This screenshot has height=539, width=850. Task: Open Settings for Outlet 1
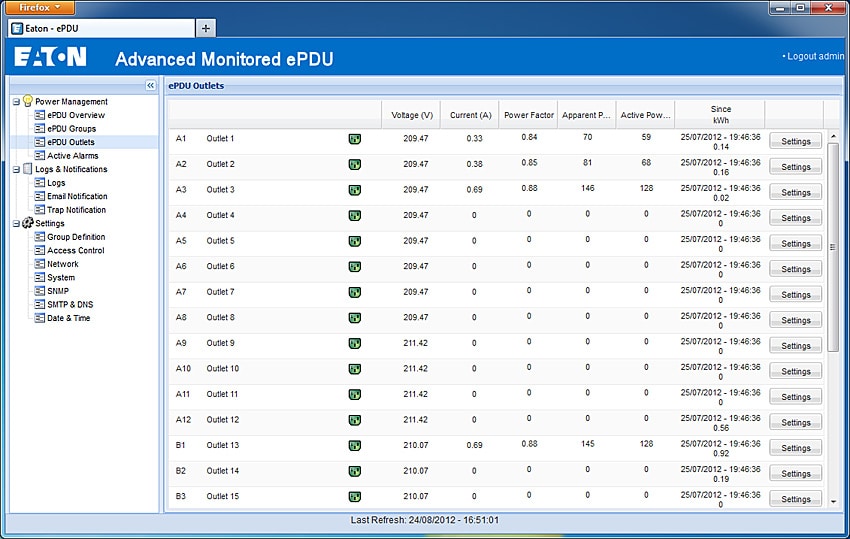[x=795, y=141]
